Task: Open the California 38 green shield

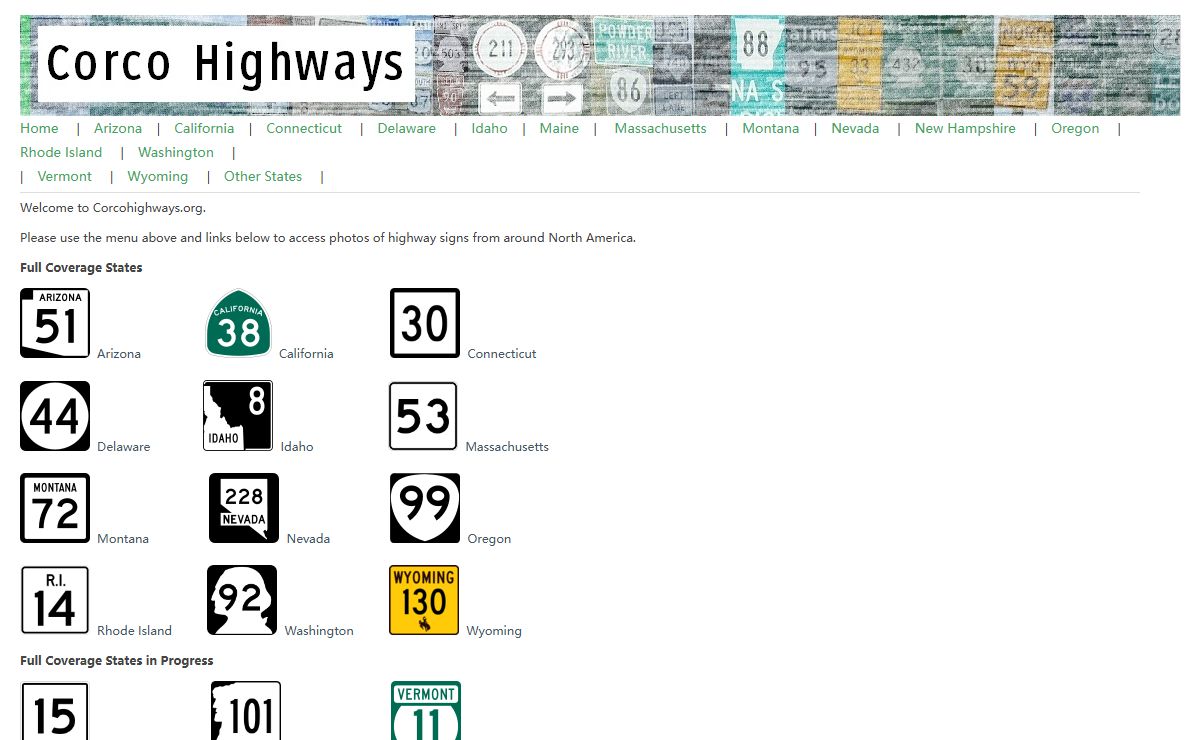Action: (238, 323)
